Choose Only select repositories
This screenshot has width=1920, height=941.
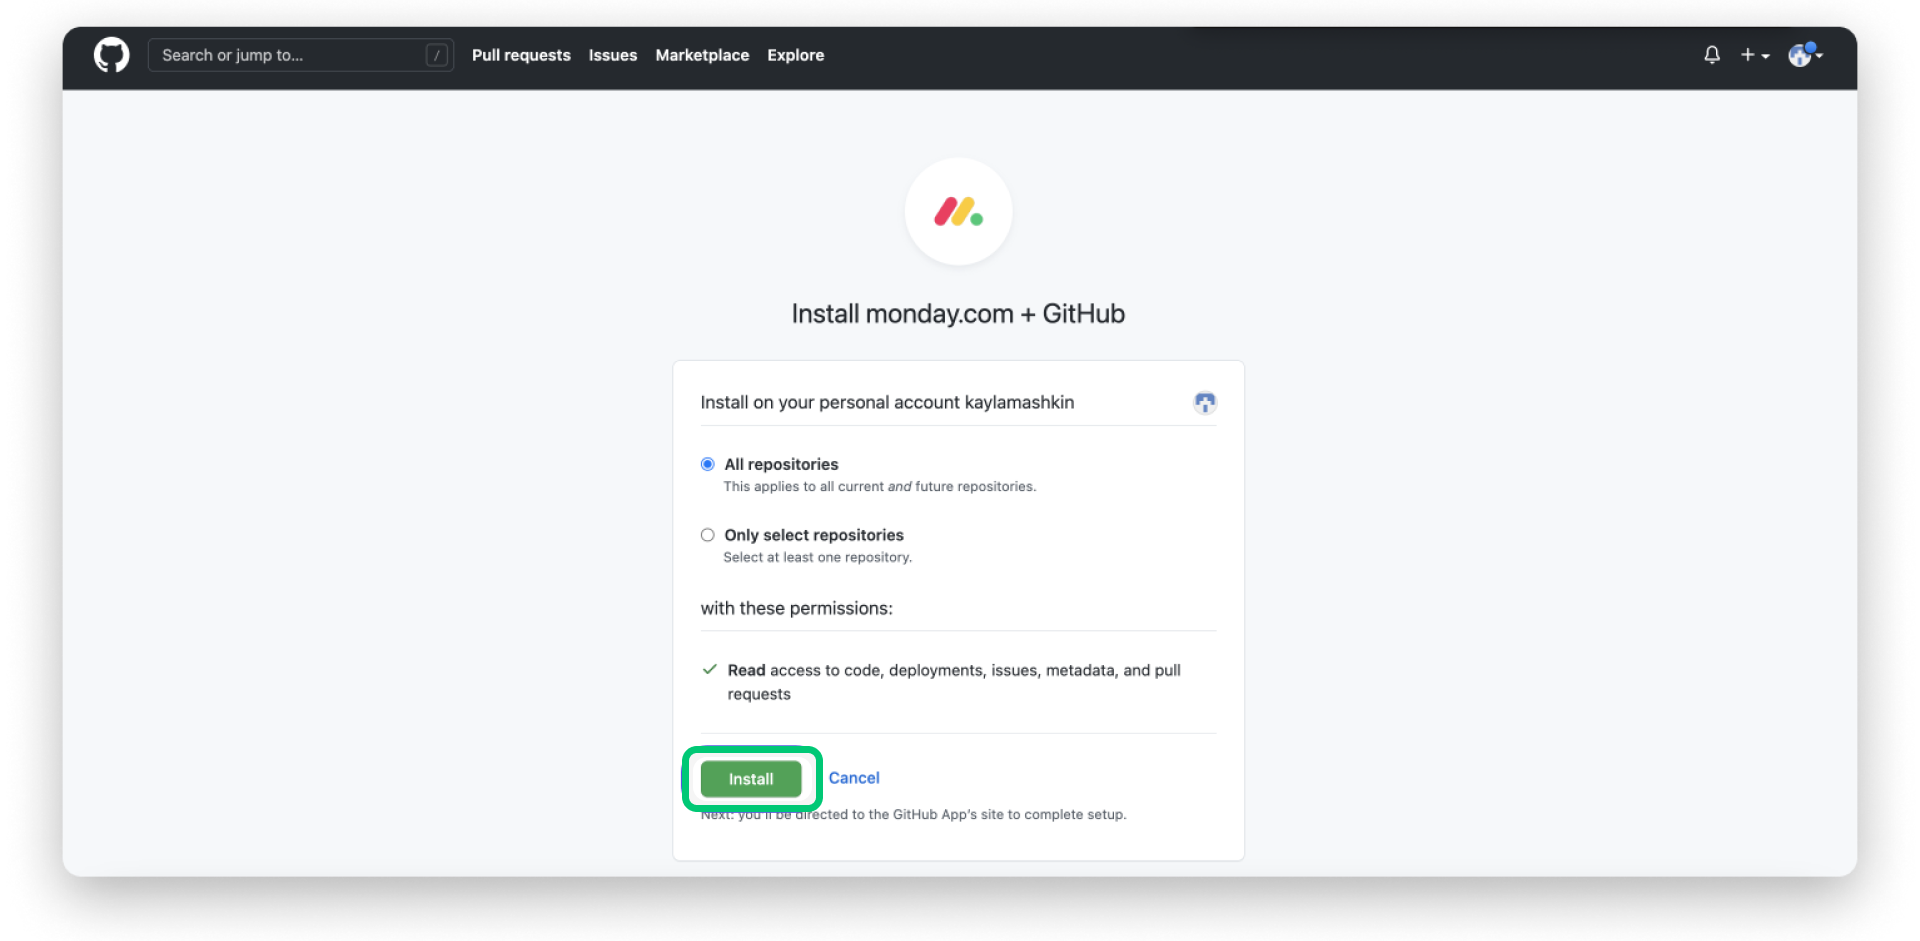(x=707, y=535)
